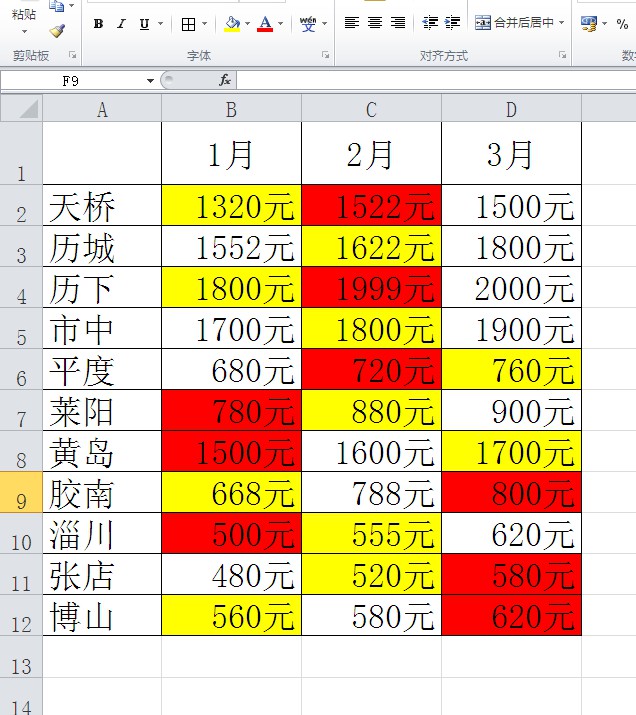636x715 pixels.
Task: Open the font color dropdown arrow
Action: [x=280, y=24]
